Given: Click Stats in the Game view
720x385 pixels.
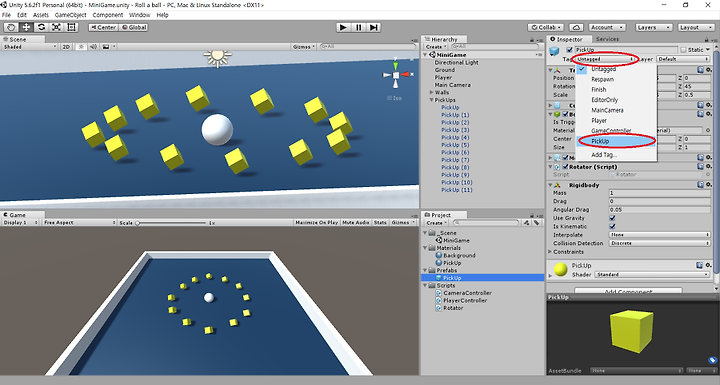Looking at the screenshot, I should point(380,222).
